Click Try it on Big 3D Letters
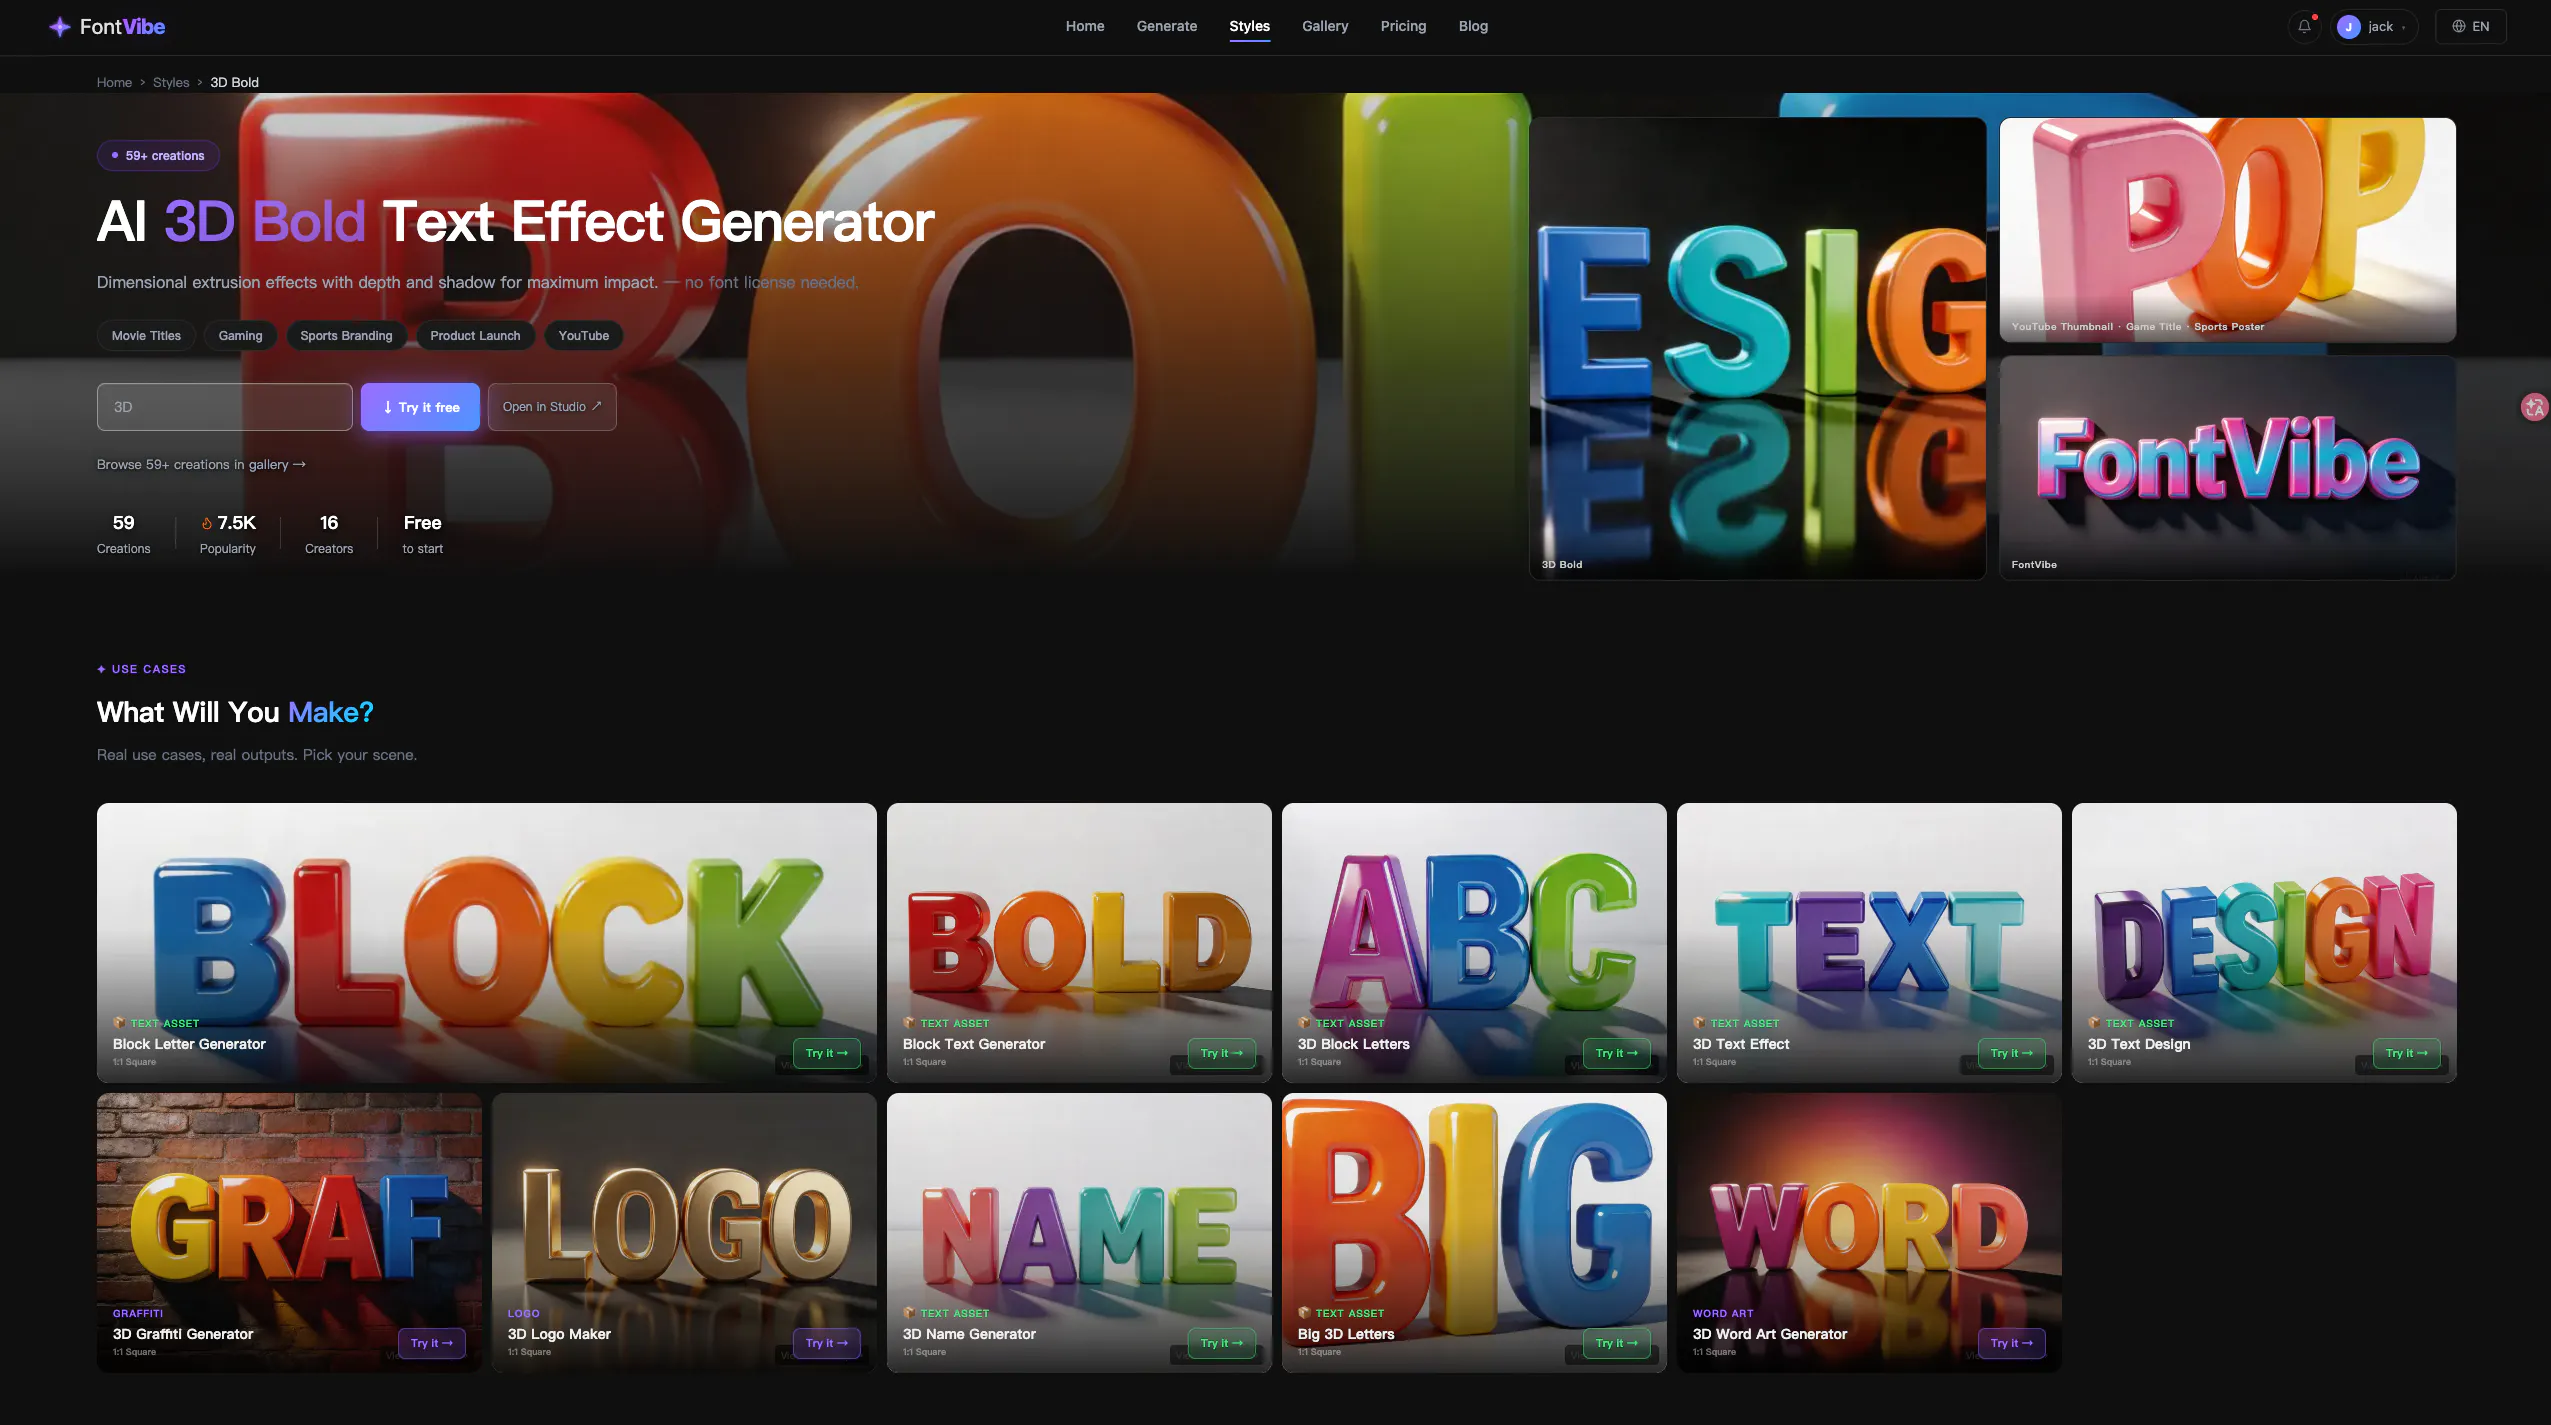 click(x=1616, y=1343)
